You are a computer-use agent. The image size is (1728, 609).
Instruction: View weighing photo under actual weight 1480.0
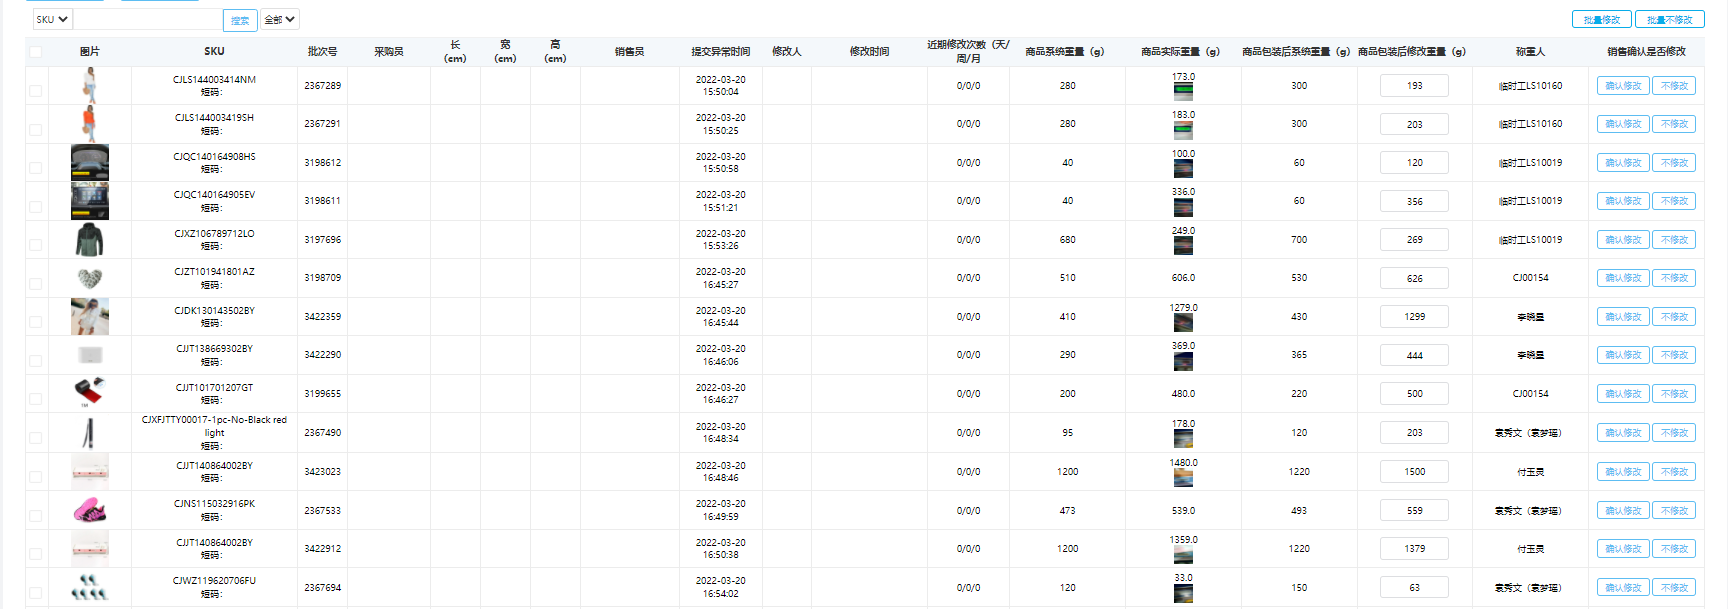click(x=1183, y=478)
